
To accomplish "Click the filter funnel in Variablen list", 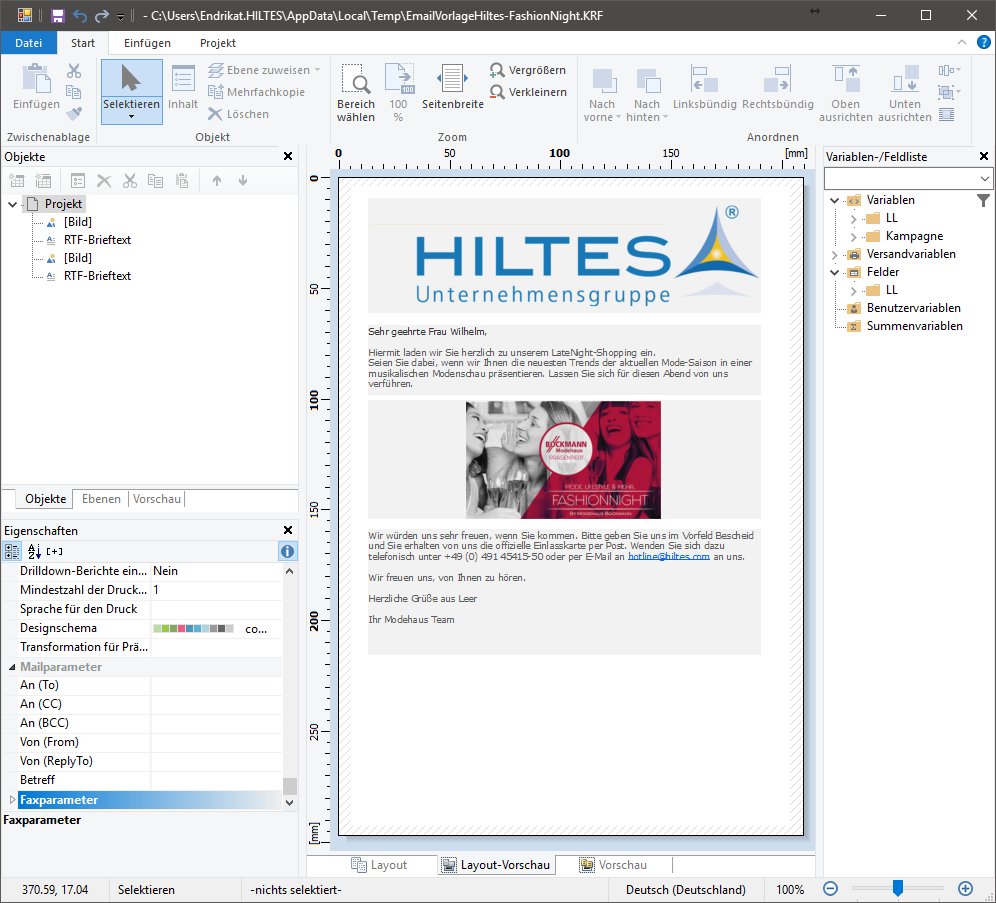I will click(983, 200).
